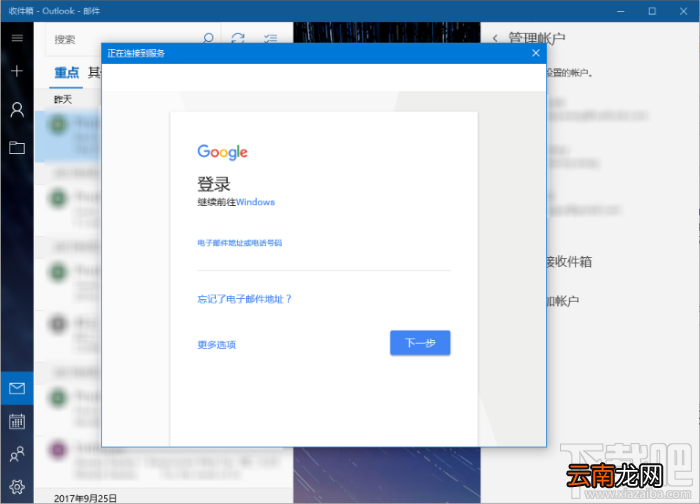This screenshot has width=700, height=504.
Task: Minimize the Outlook Mail window
Action: coord(621,11)
